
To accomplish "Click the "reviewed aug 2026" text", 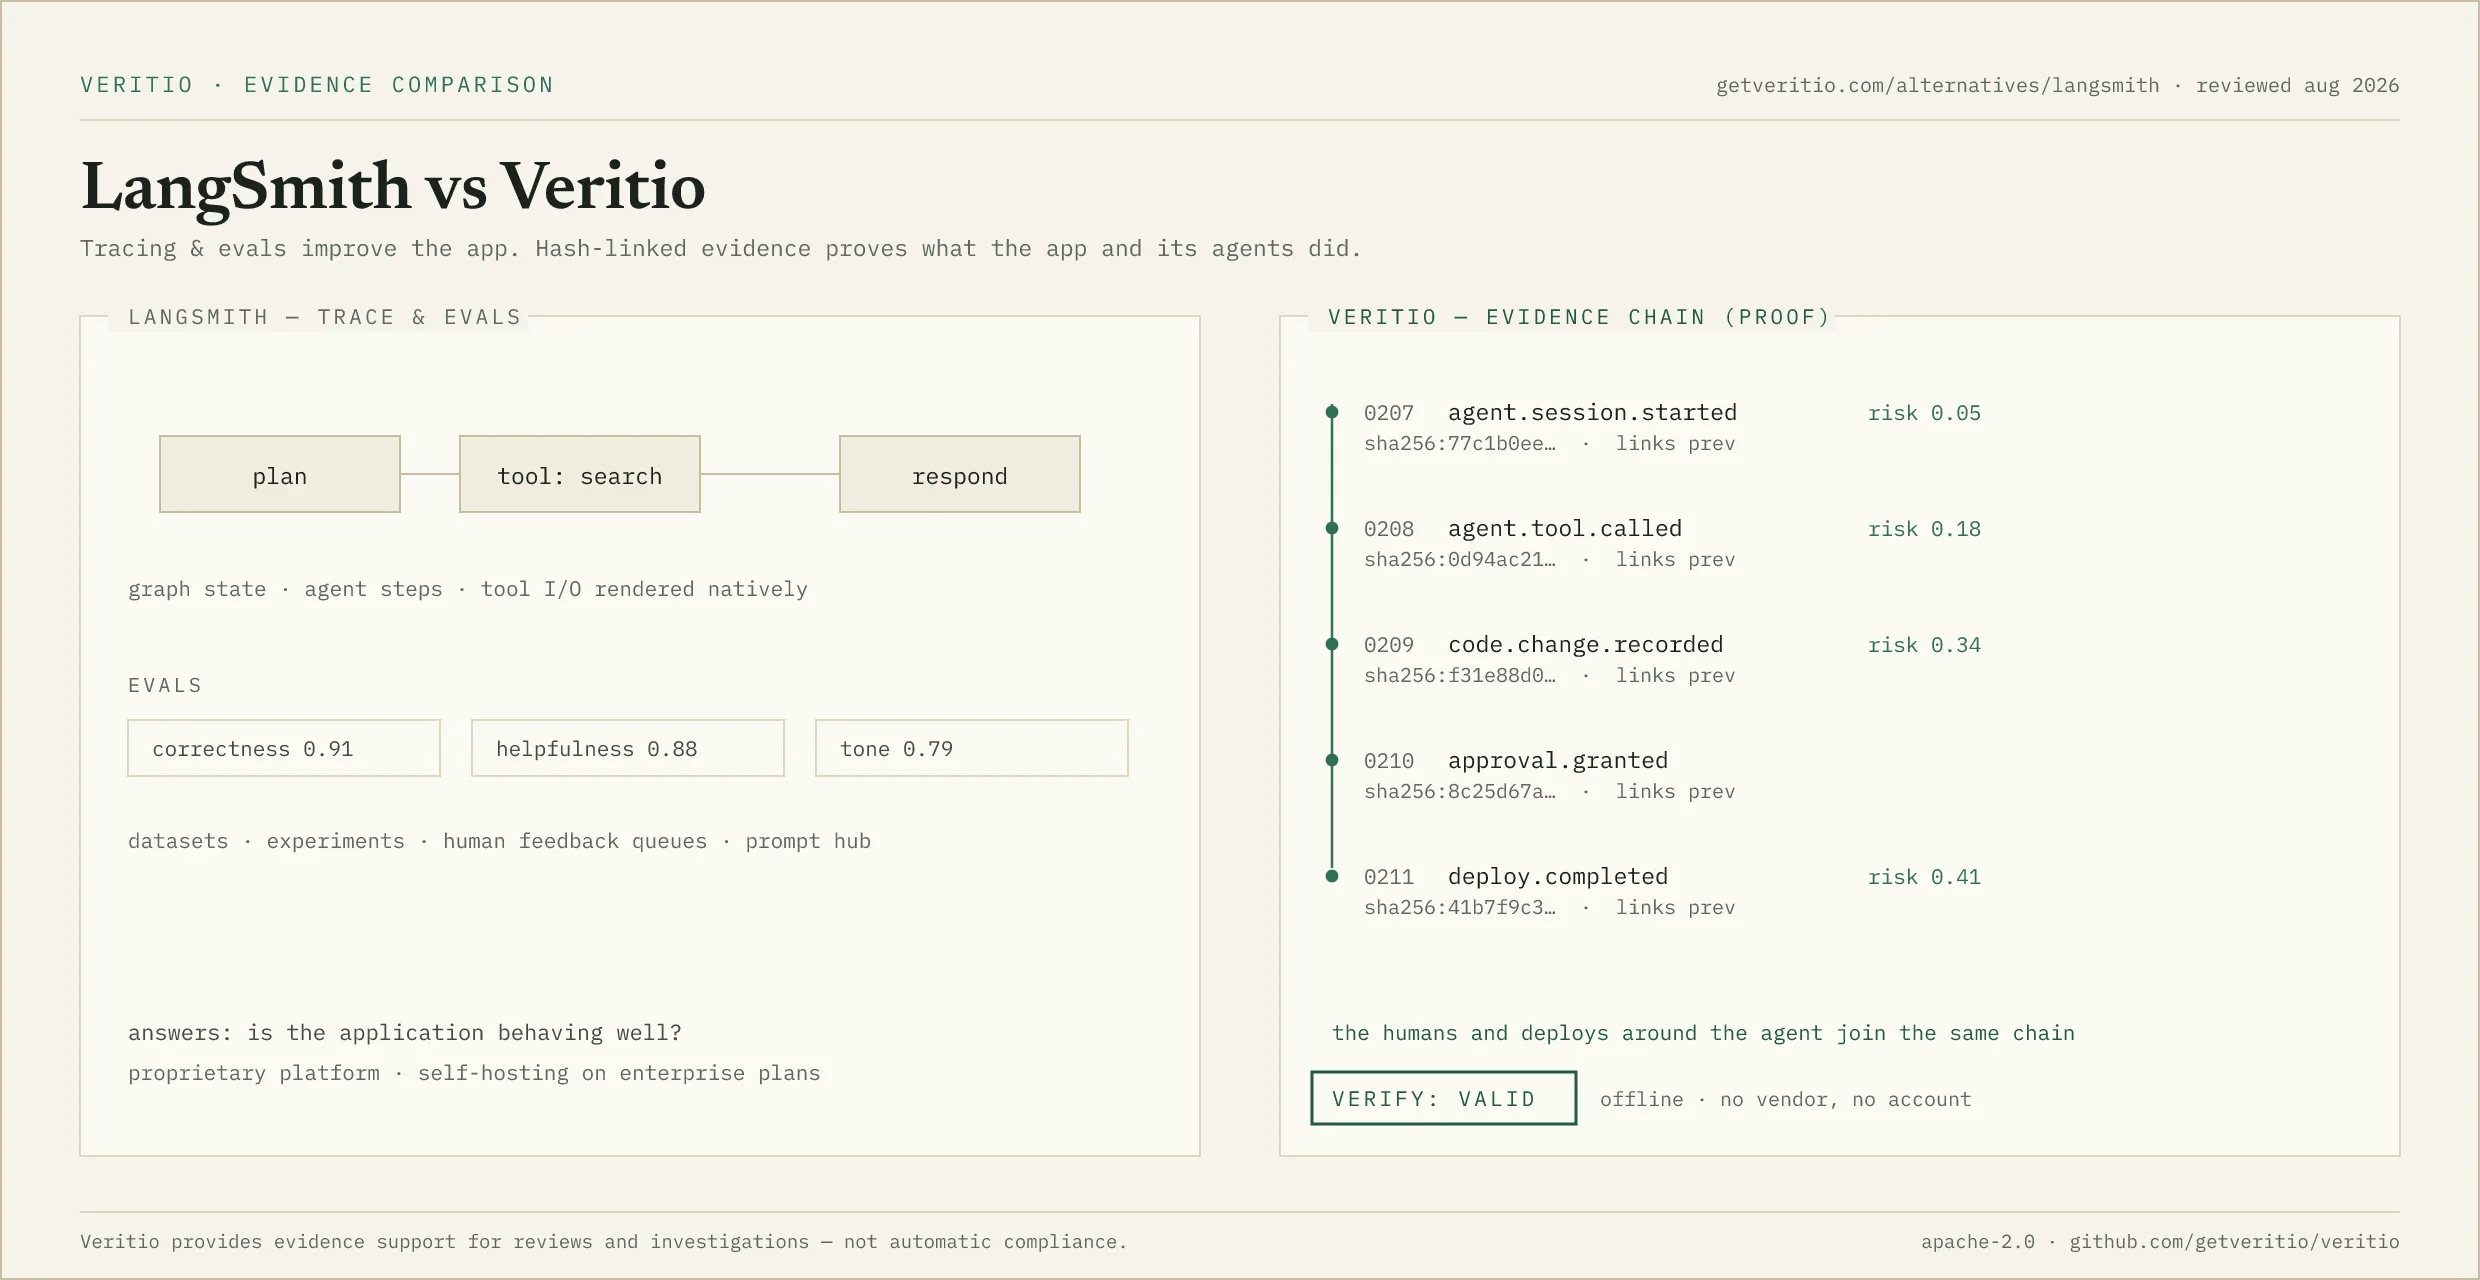I will click(x=2297, y=85).
